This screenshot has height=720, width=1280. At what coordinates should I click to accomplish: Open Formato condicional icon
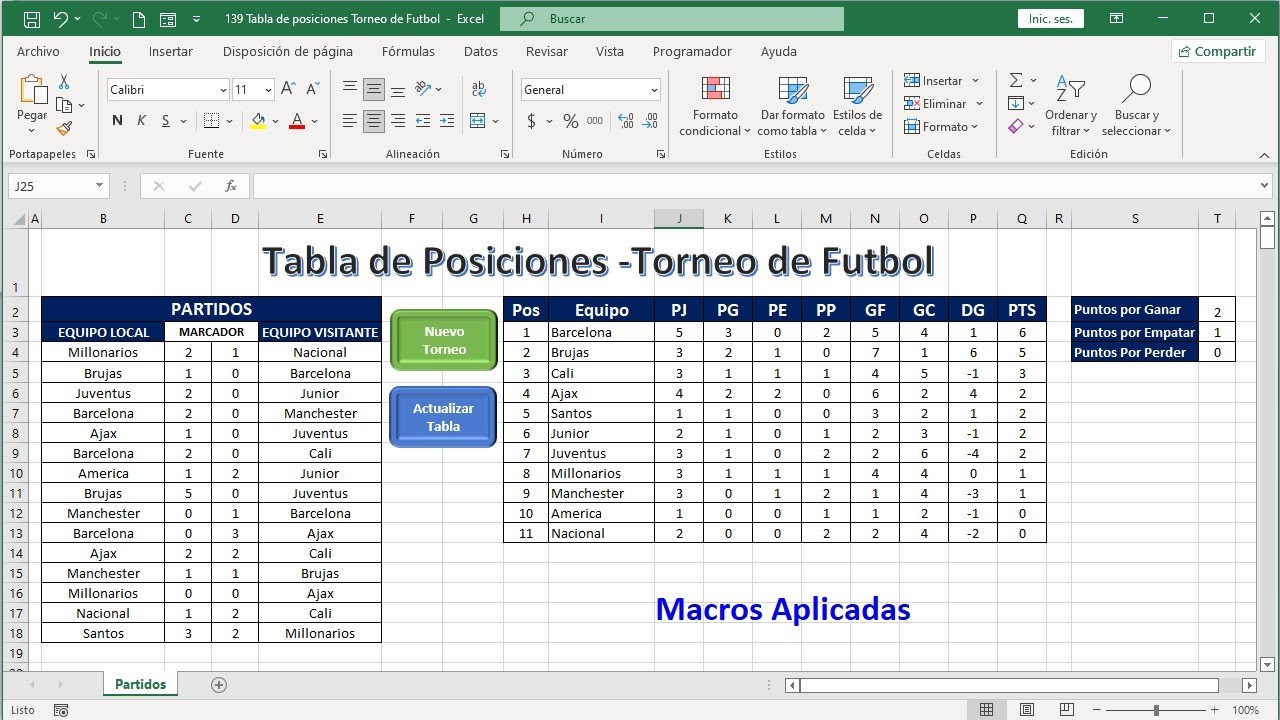tap(716, 90)
